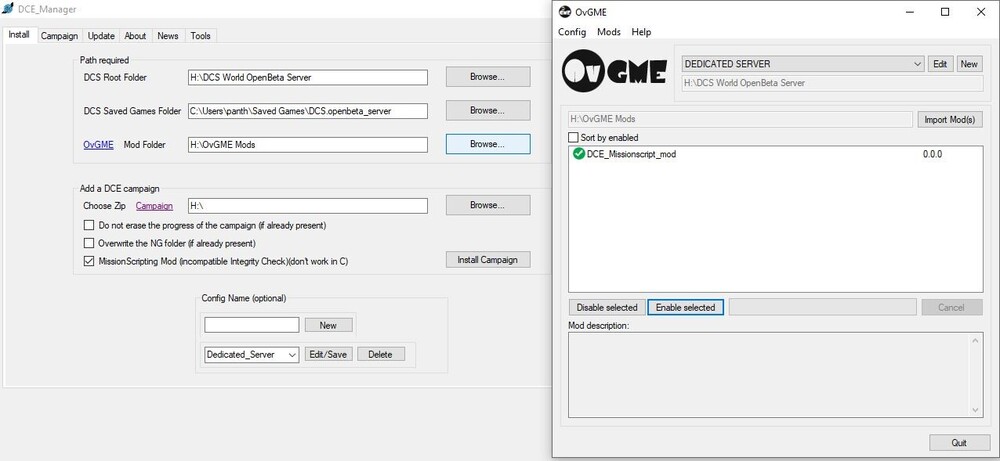The width and height of the screenshot is (1000, 461).
Task: Click the New button under Config Name
Action: (x=328, y=325)
